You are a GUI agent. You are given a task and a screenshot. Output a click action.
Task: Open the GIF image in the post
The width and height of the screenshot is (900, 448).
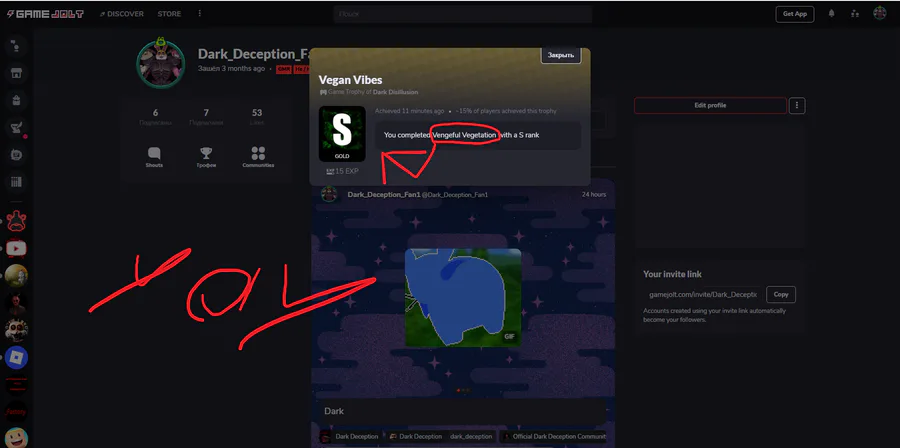(x=463, y=297)
